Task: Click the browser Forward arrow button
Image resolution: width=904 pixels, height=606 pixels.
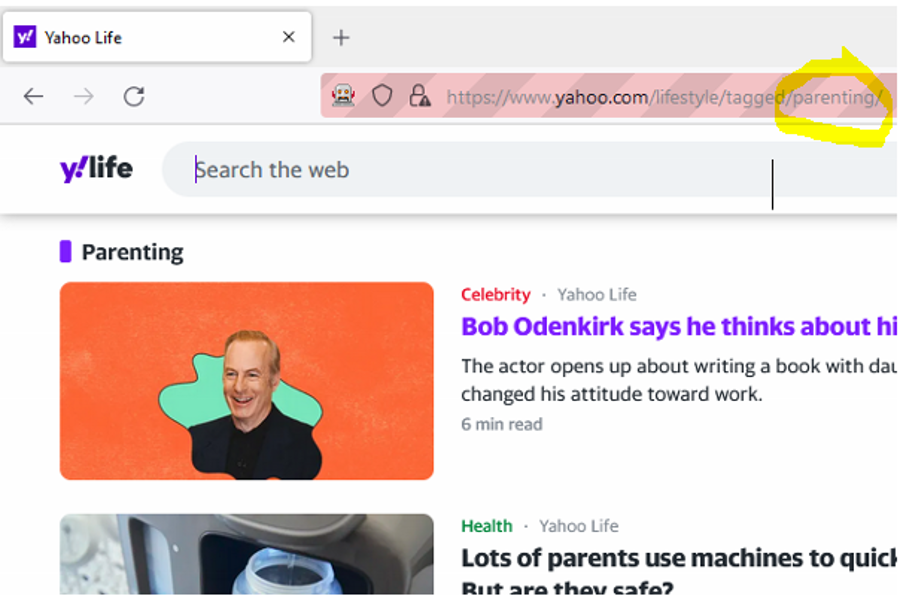Action: tap(84, 96)
